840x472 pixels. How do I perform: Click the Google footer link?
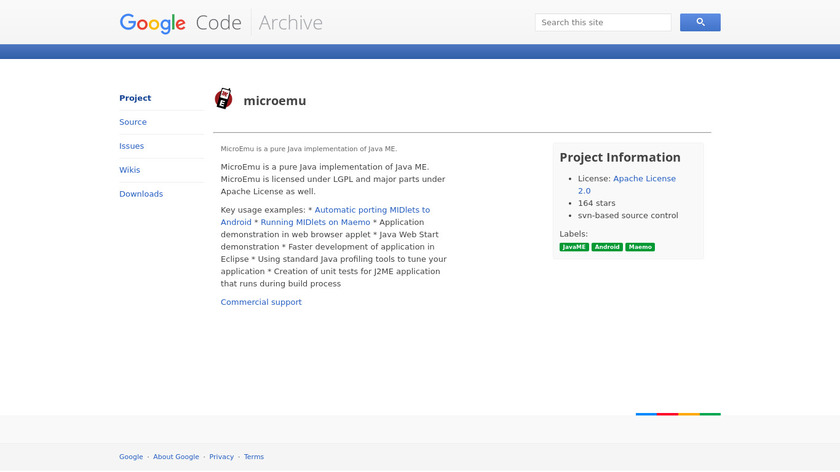(131, 457)
